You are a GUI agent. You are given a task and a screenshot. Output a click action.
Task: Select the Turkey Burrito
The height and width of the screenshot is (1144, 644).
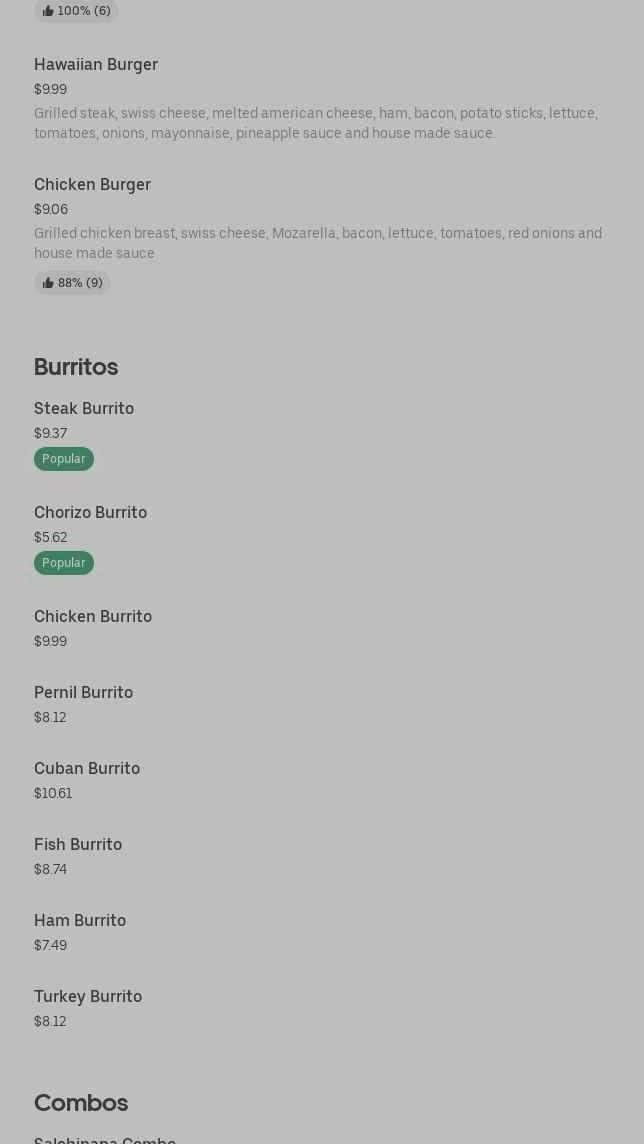88,997
